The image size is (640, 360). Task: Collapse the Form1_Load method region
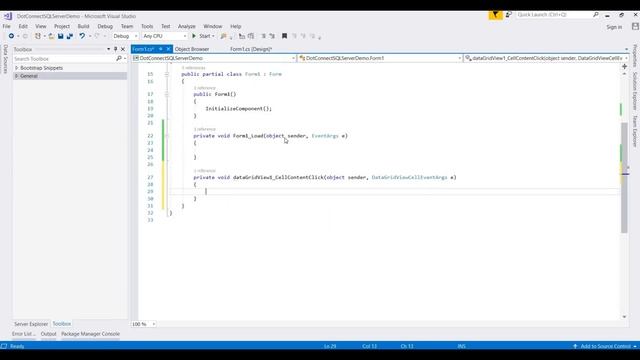[x=167, y=136]
